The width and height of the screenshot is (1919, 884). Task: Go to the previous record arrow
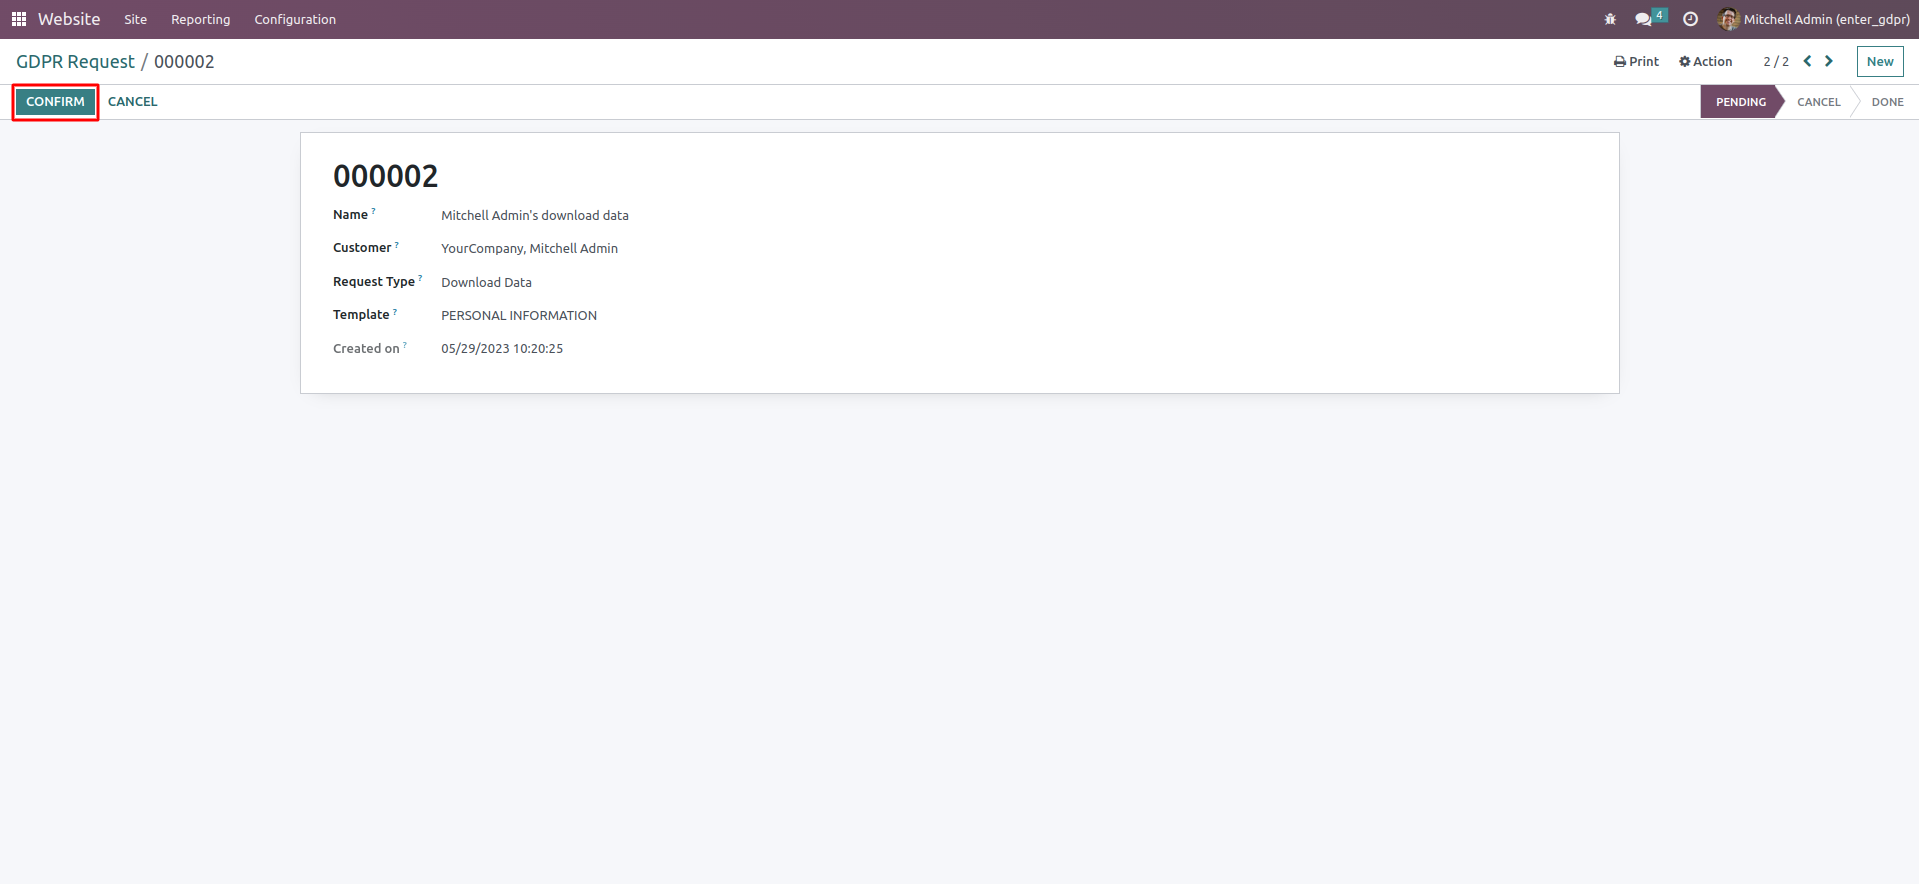[1808, 61]
